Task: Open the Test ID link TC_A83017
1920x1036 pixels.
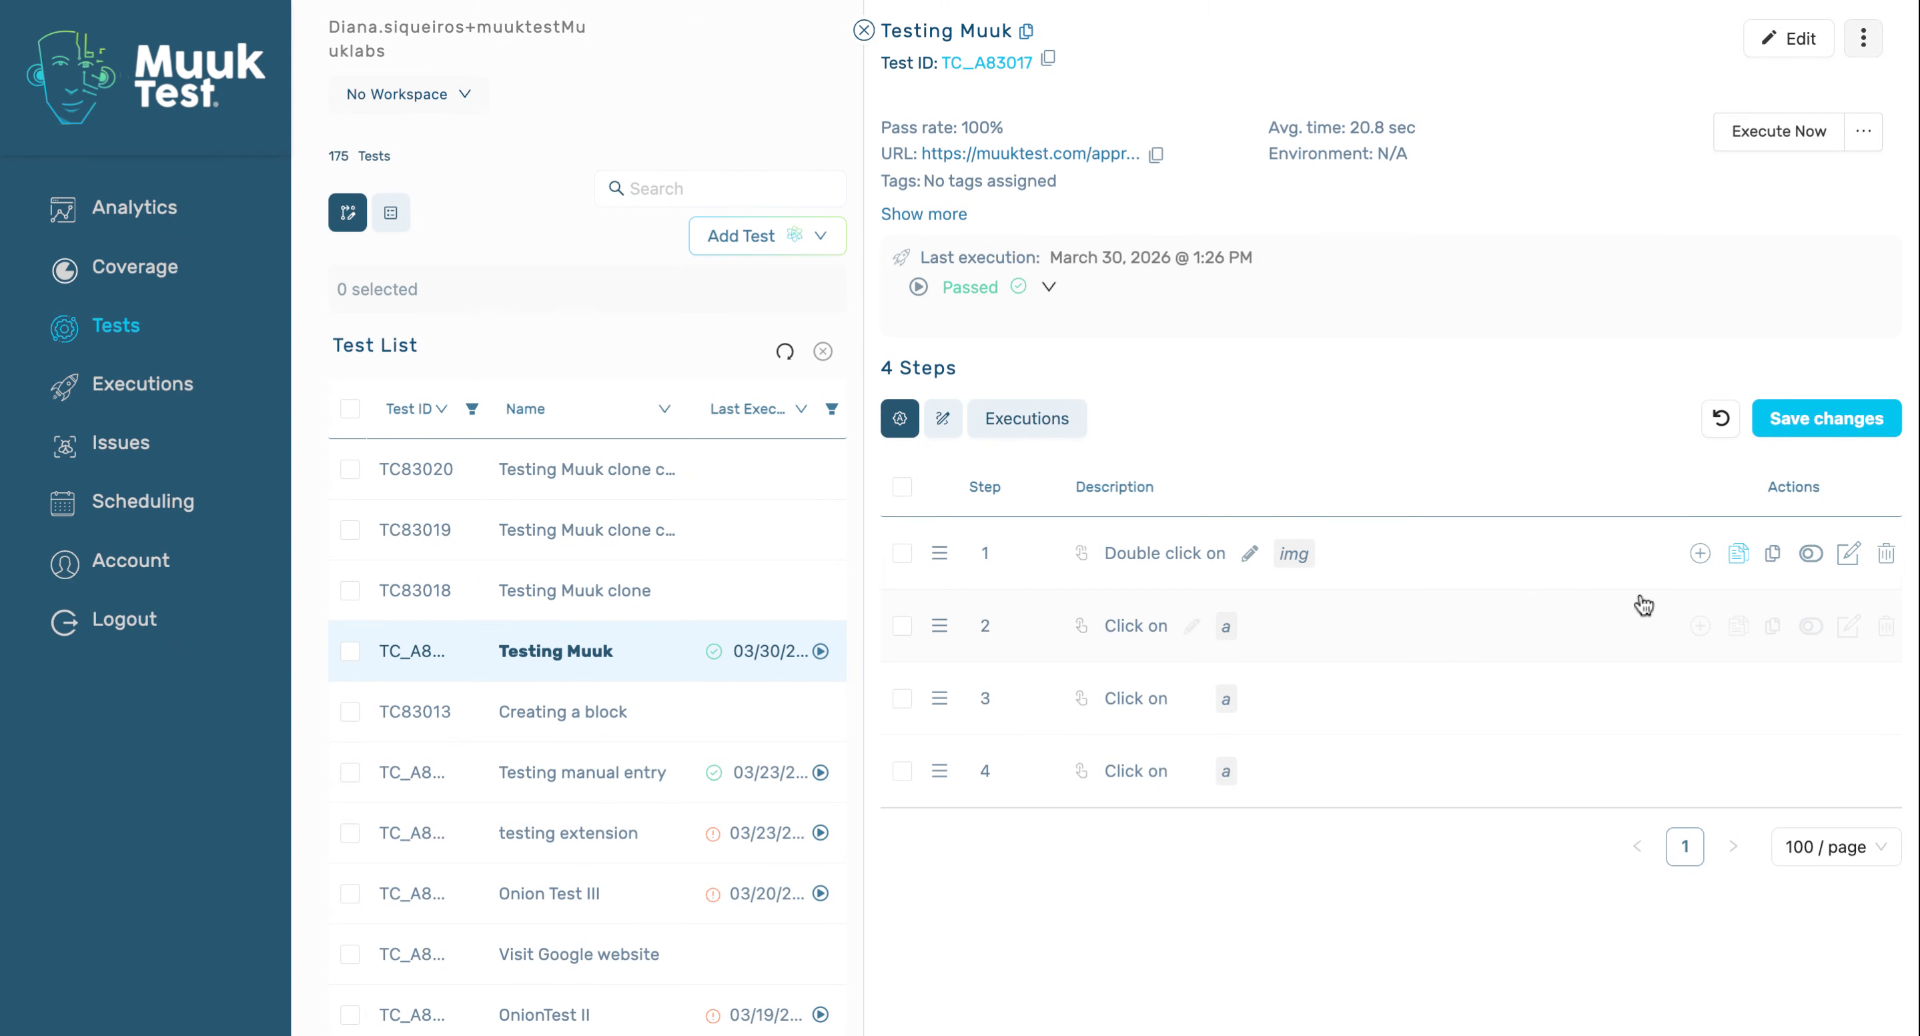Action: pos(986,63)
